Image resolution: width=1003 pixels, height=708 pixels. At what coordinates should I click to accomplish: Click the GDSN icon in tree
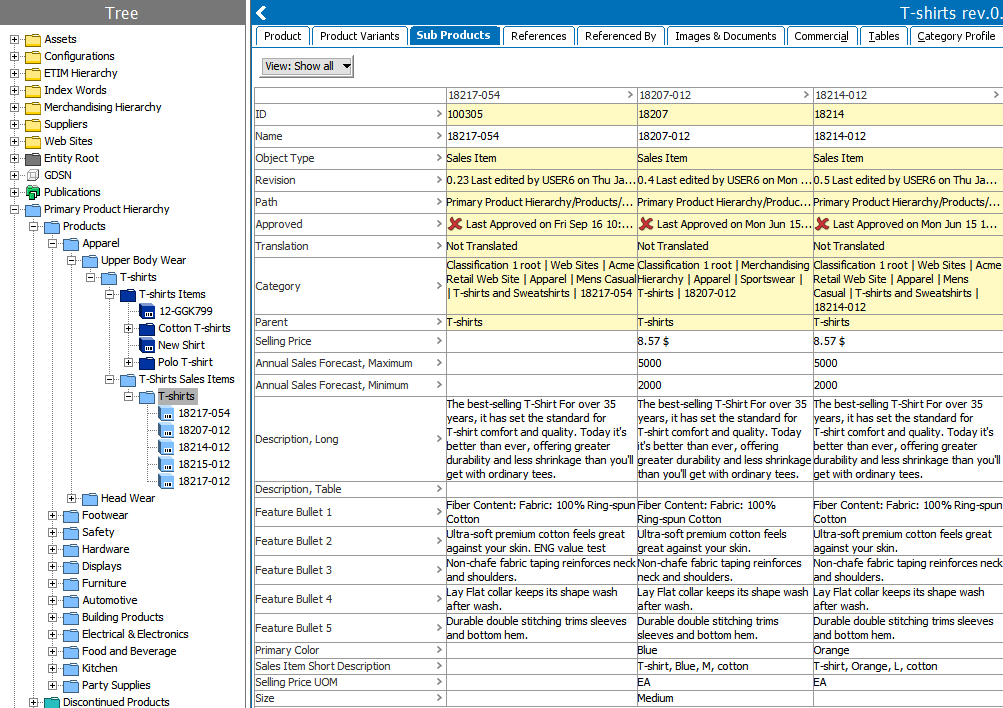click(x=33, y=175)
